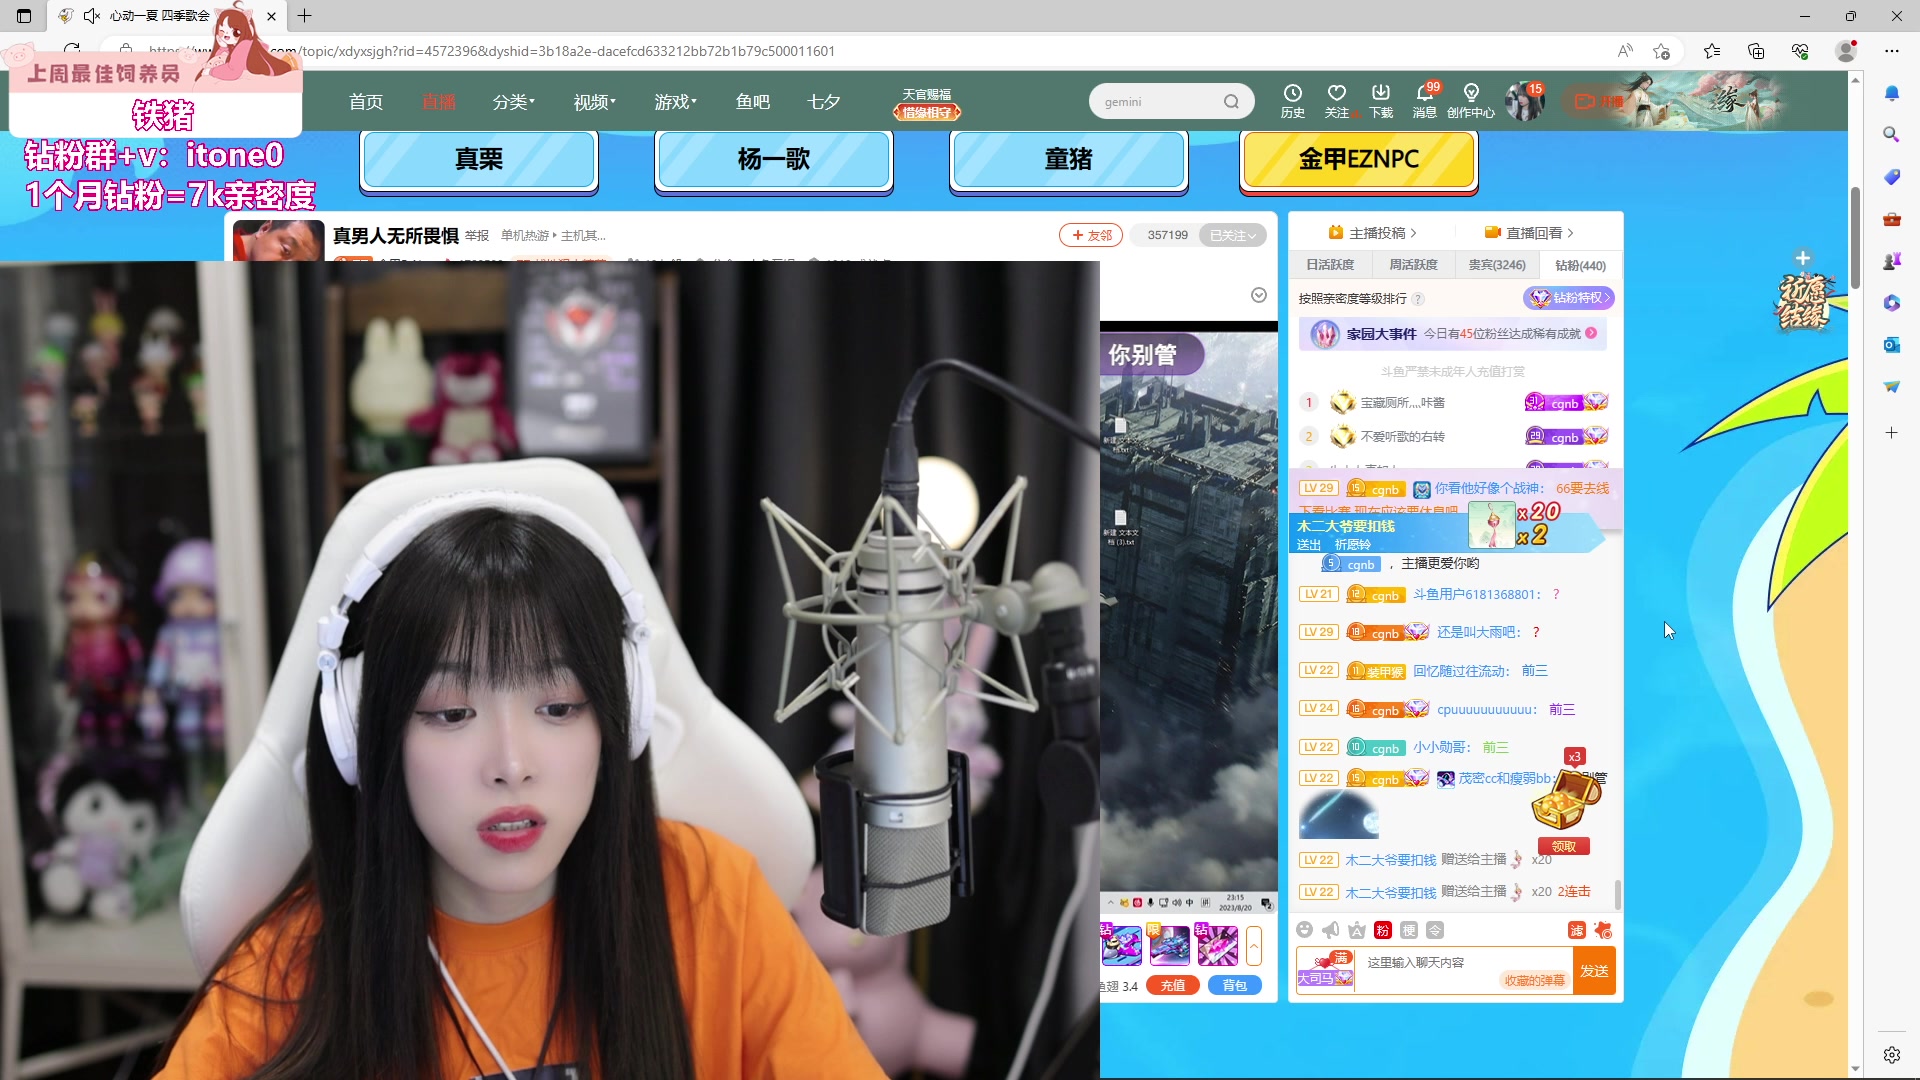Image resolution: width=1920 pixels, height=1080 pixels.
Task: Switch to the 周活跃度 tab
Action: (1413, 265)
